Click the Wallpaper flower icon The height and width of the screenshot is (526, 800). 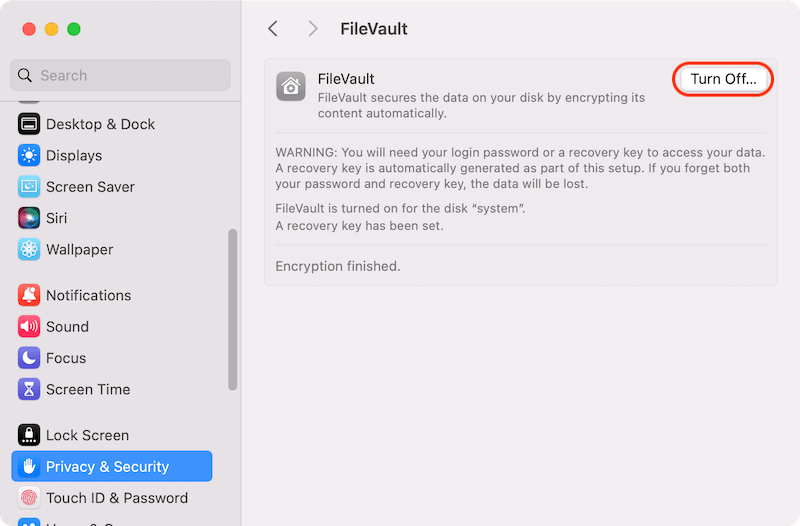29,249
